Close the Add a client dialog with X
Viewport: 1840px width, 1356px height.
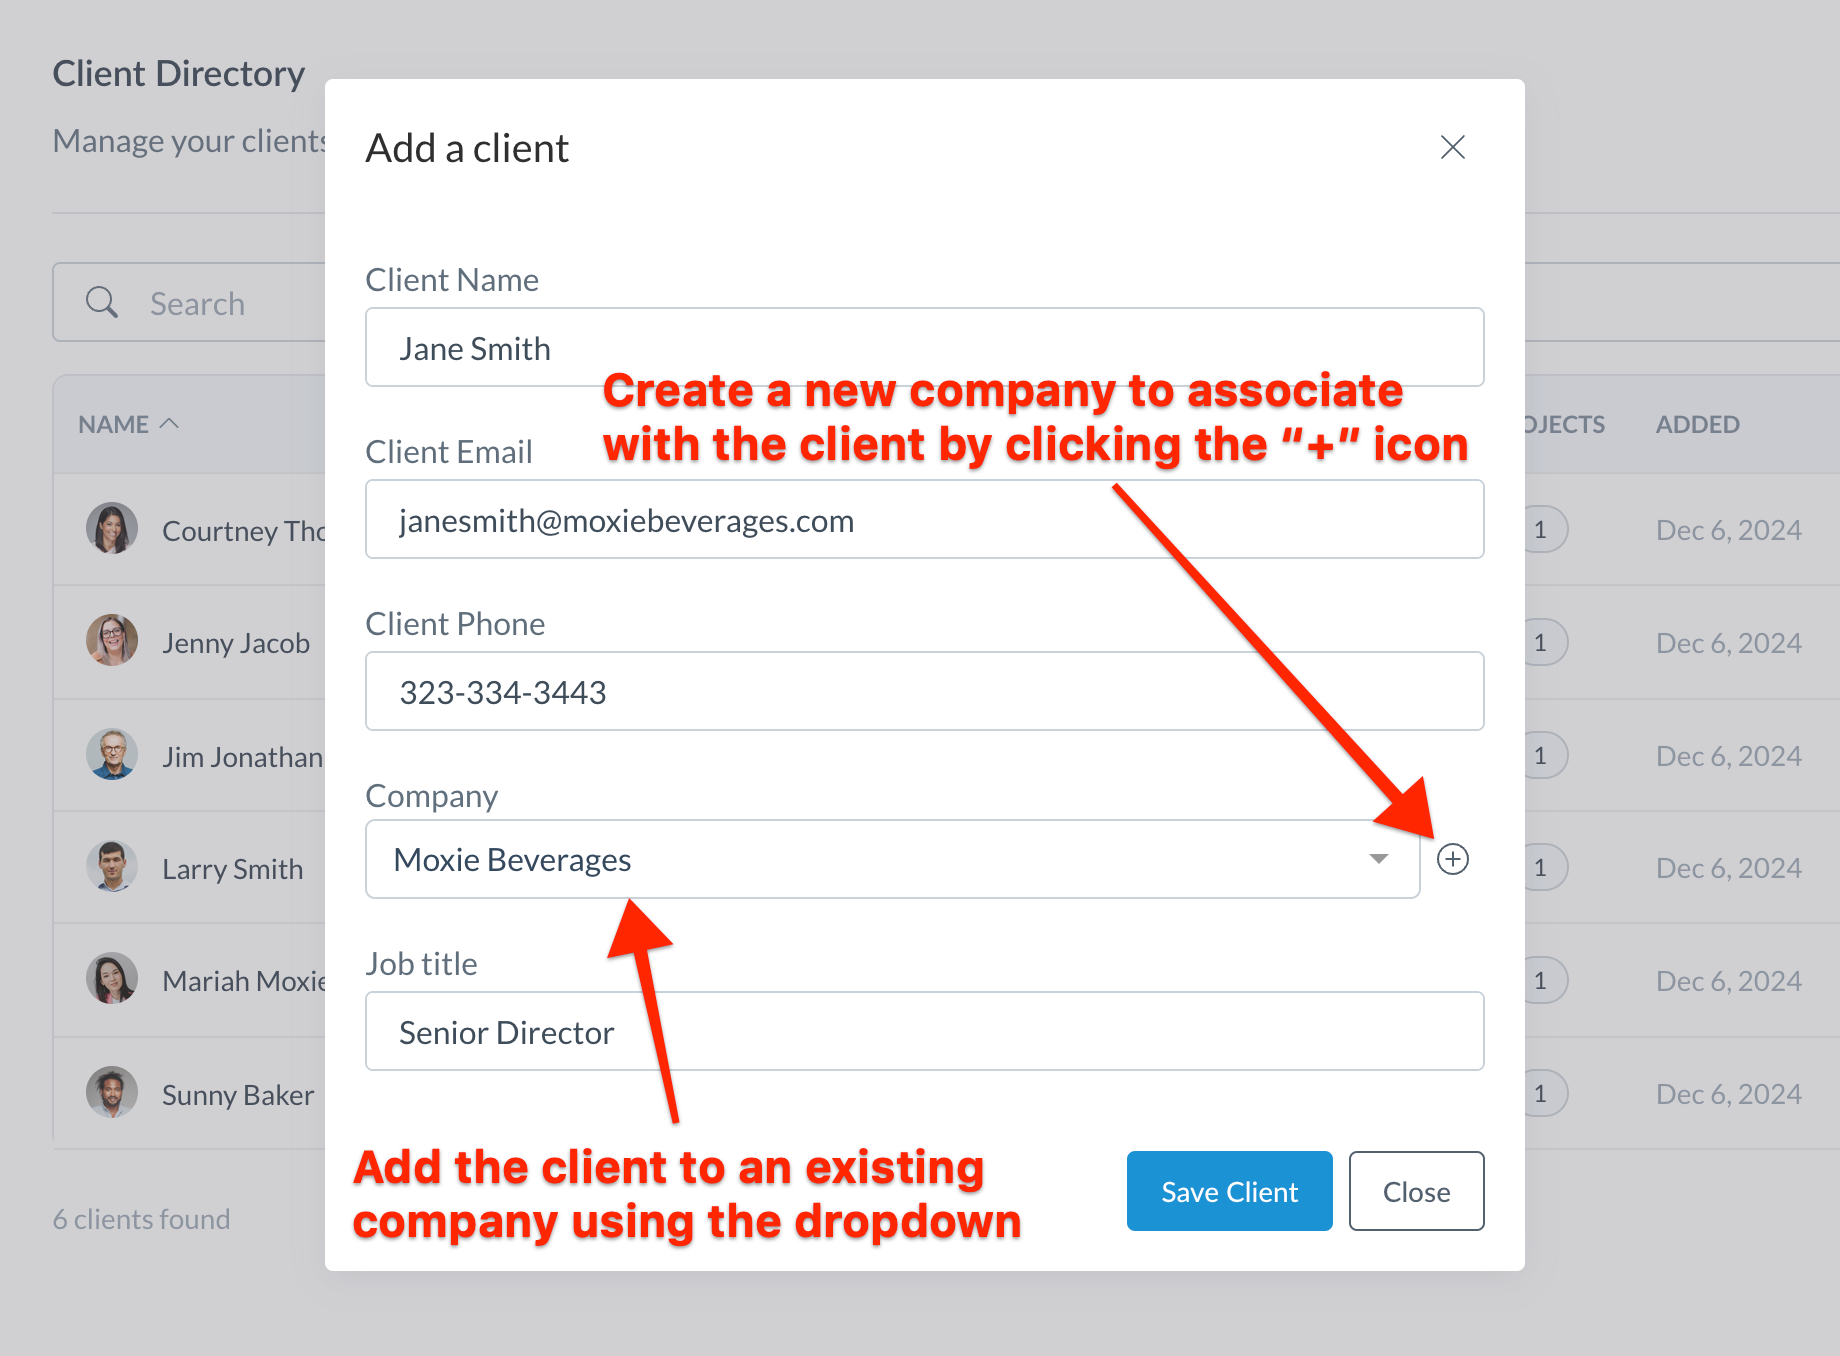tap(1452, 147)
